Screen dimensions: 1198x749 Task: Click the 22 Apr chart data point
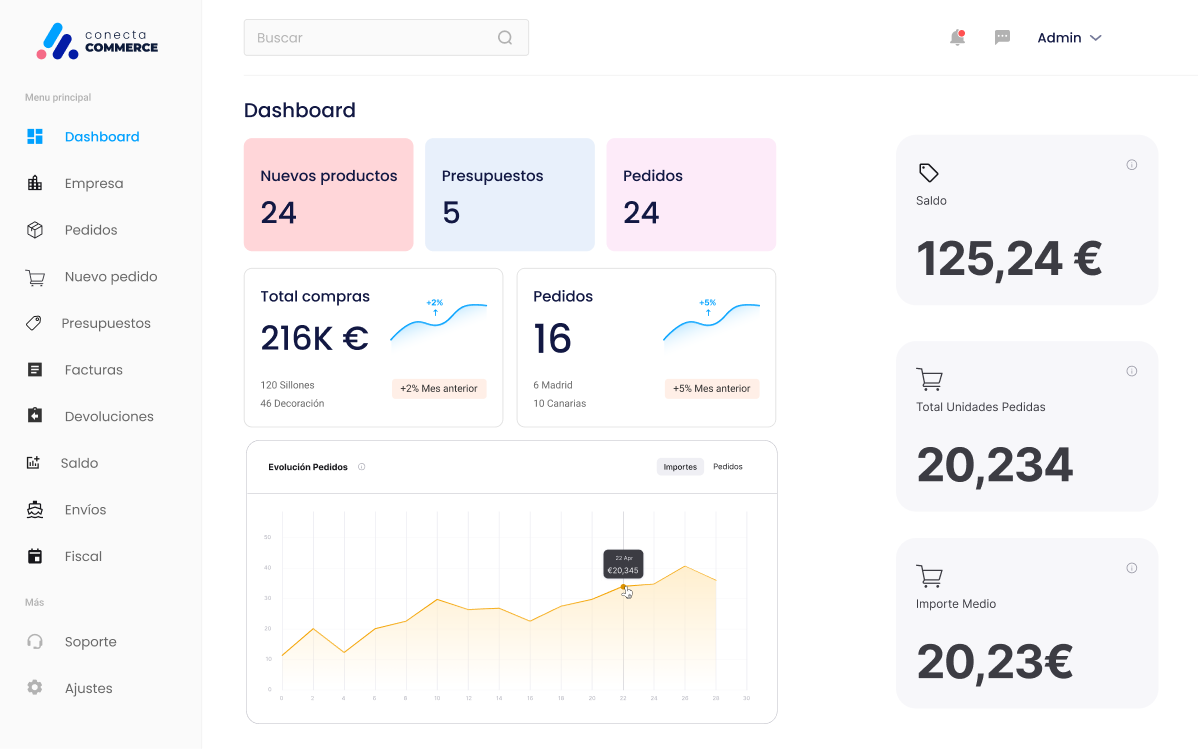point(623,587)
